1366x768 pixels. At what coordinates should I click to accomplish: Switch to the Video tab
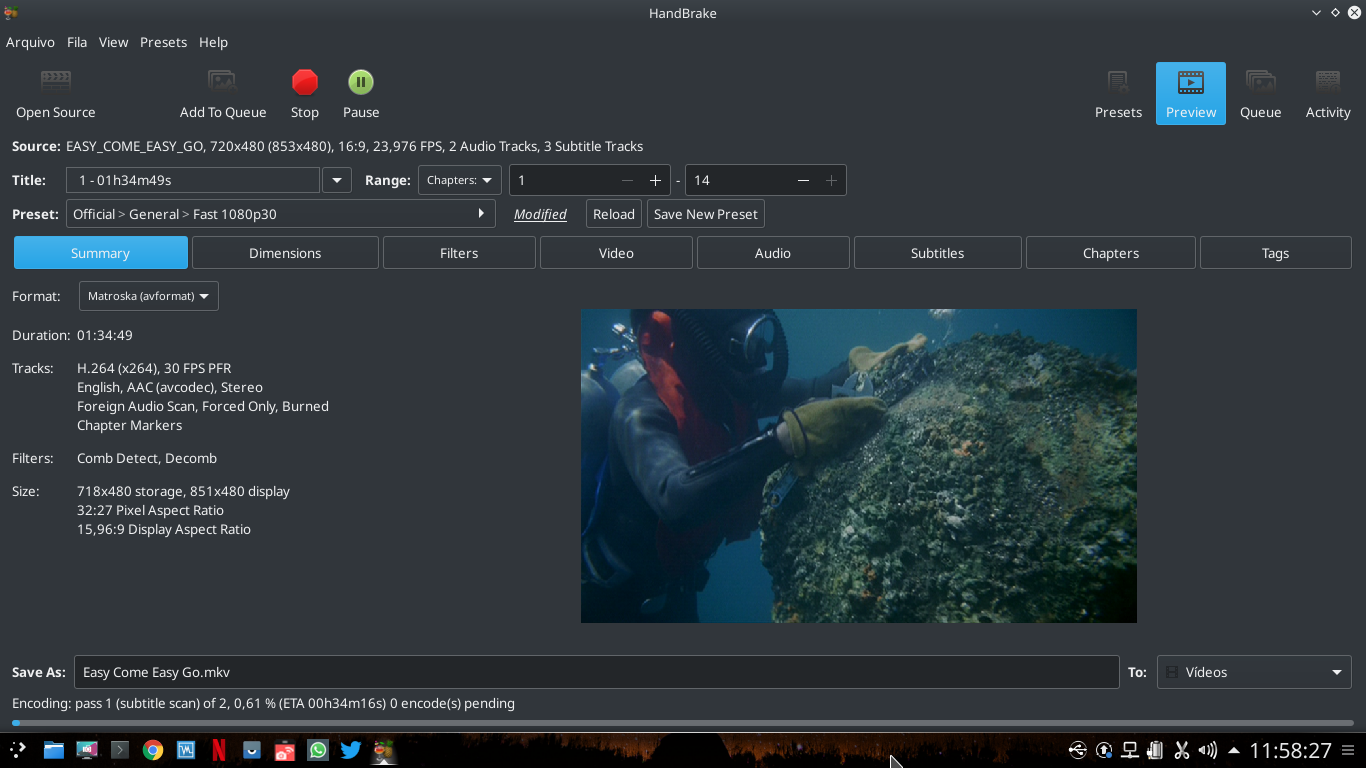coord(616,253)
